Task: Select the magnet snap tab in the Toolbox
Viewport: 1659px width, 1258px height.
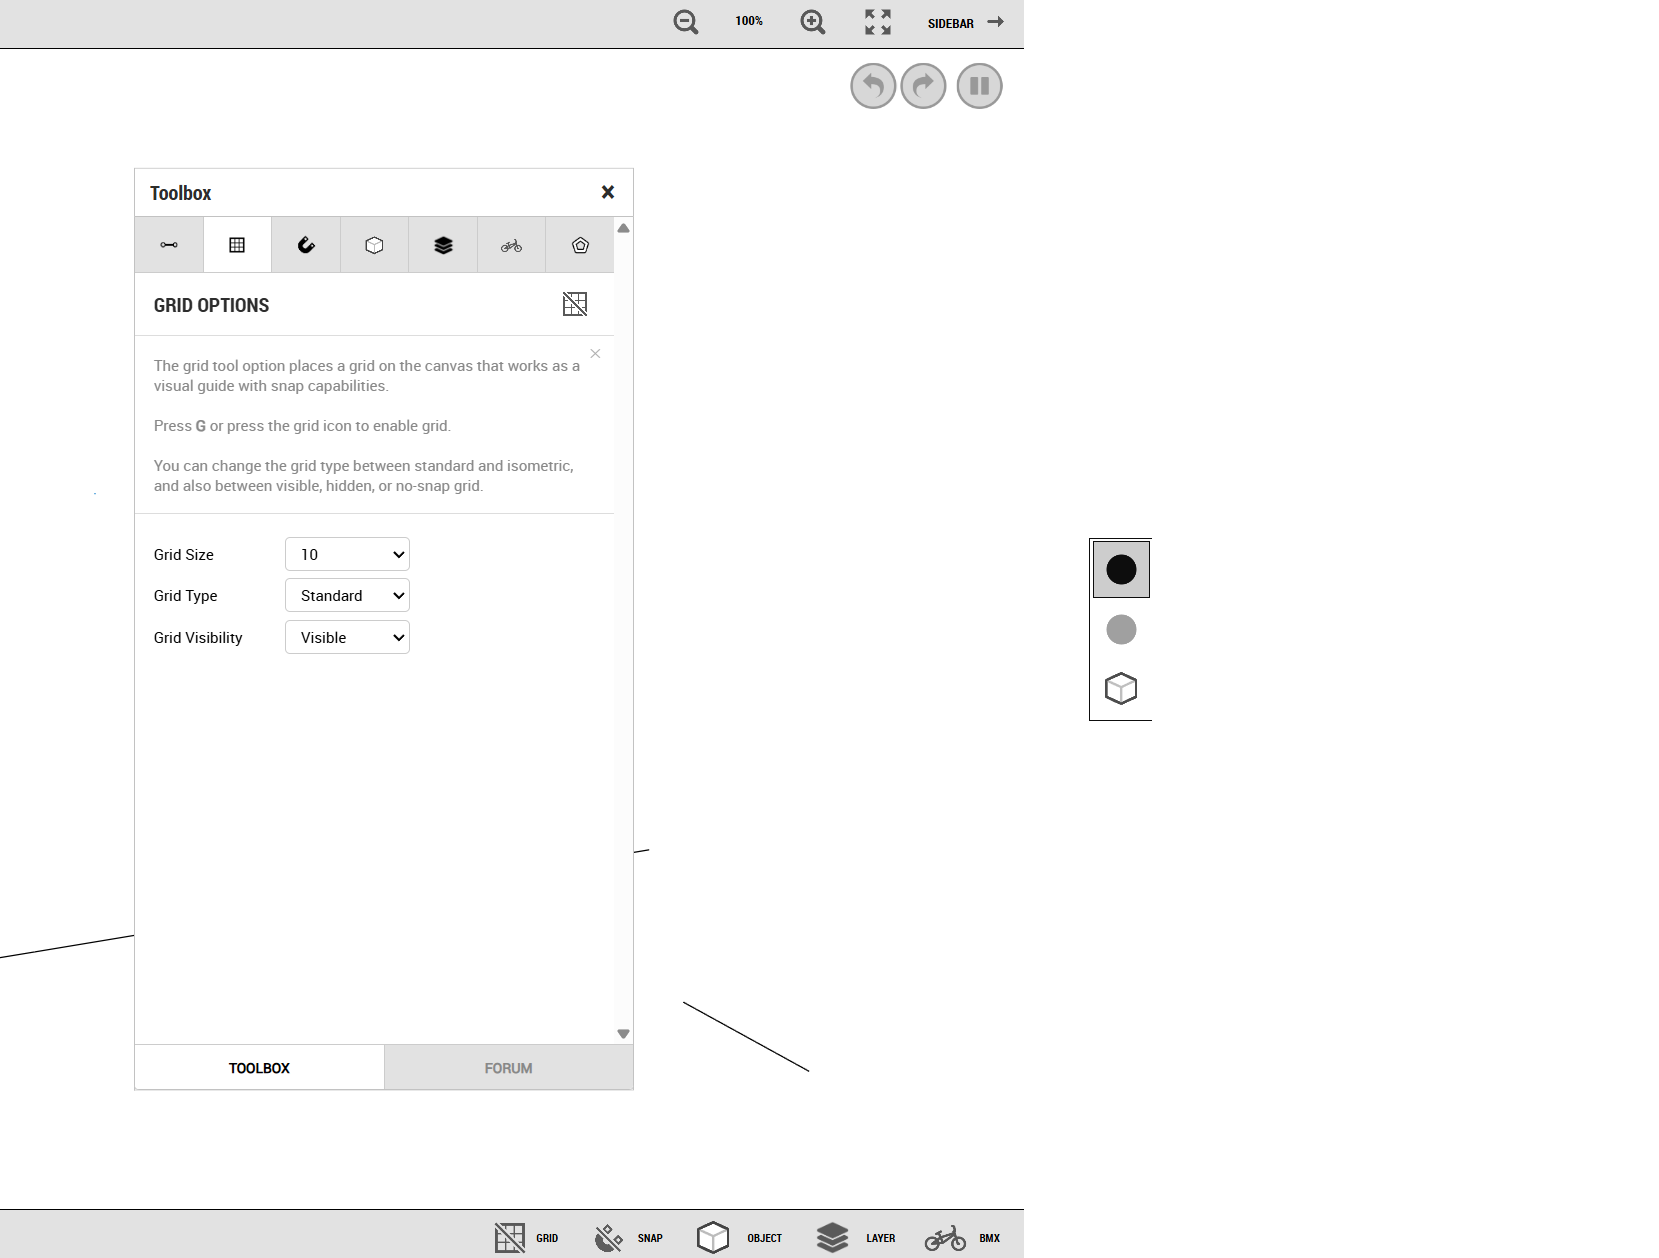Action: coord(305,244)
